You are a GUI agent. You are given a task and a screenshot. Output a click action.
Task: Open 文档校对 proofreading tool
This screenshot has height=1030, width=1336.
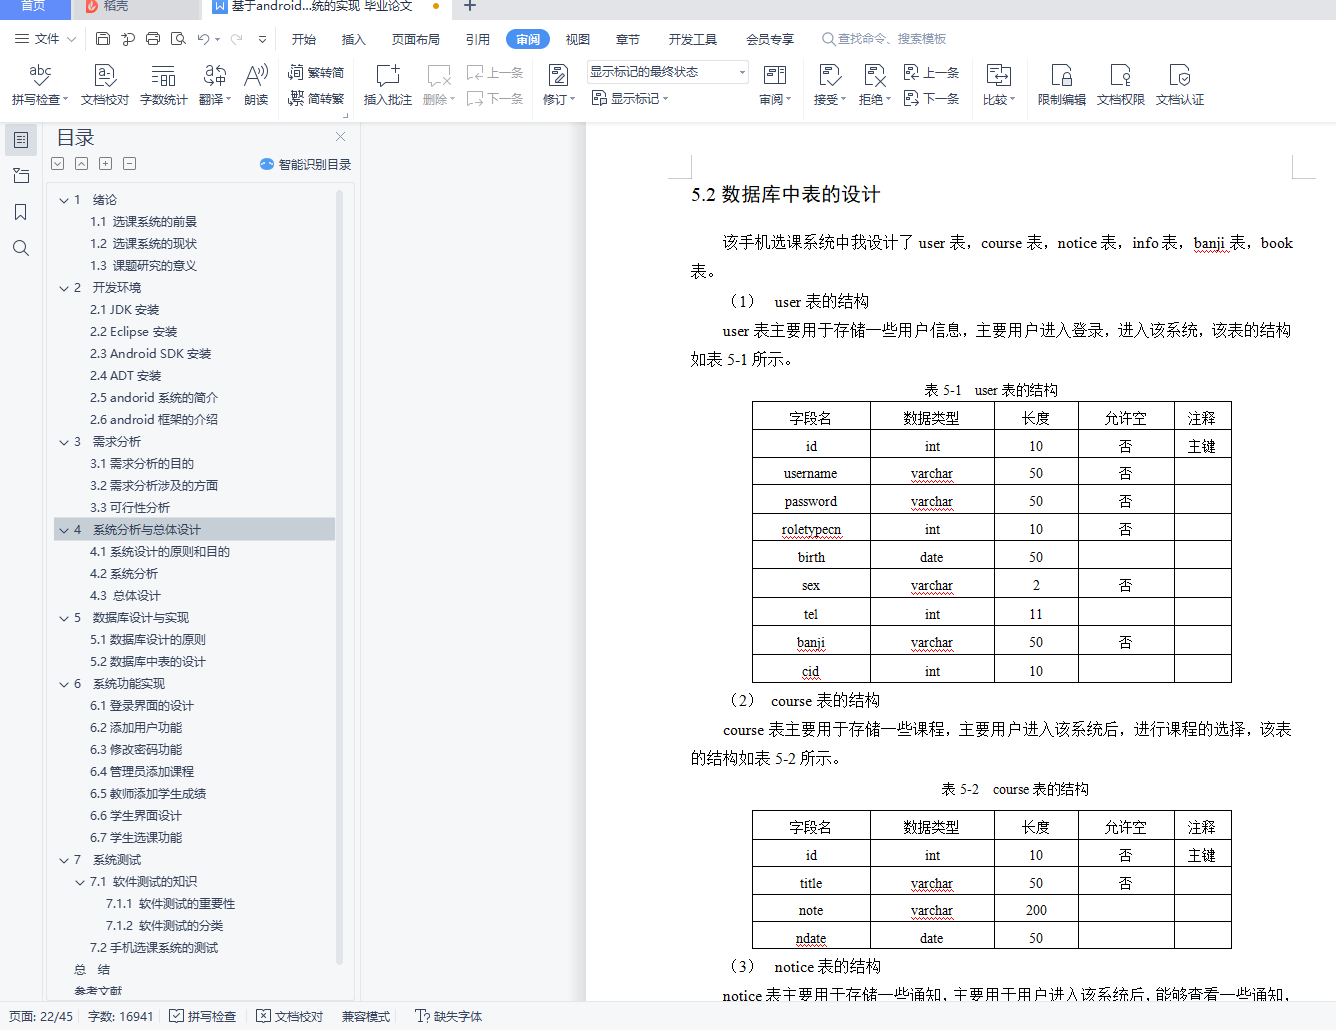tap(105, 85)
